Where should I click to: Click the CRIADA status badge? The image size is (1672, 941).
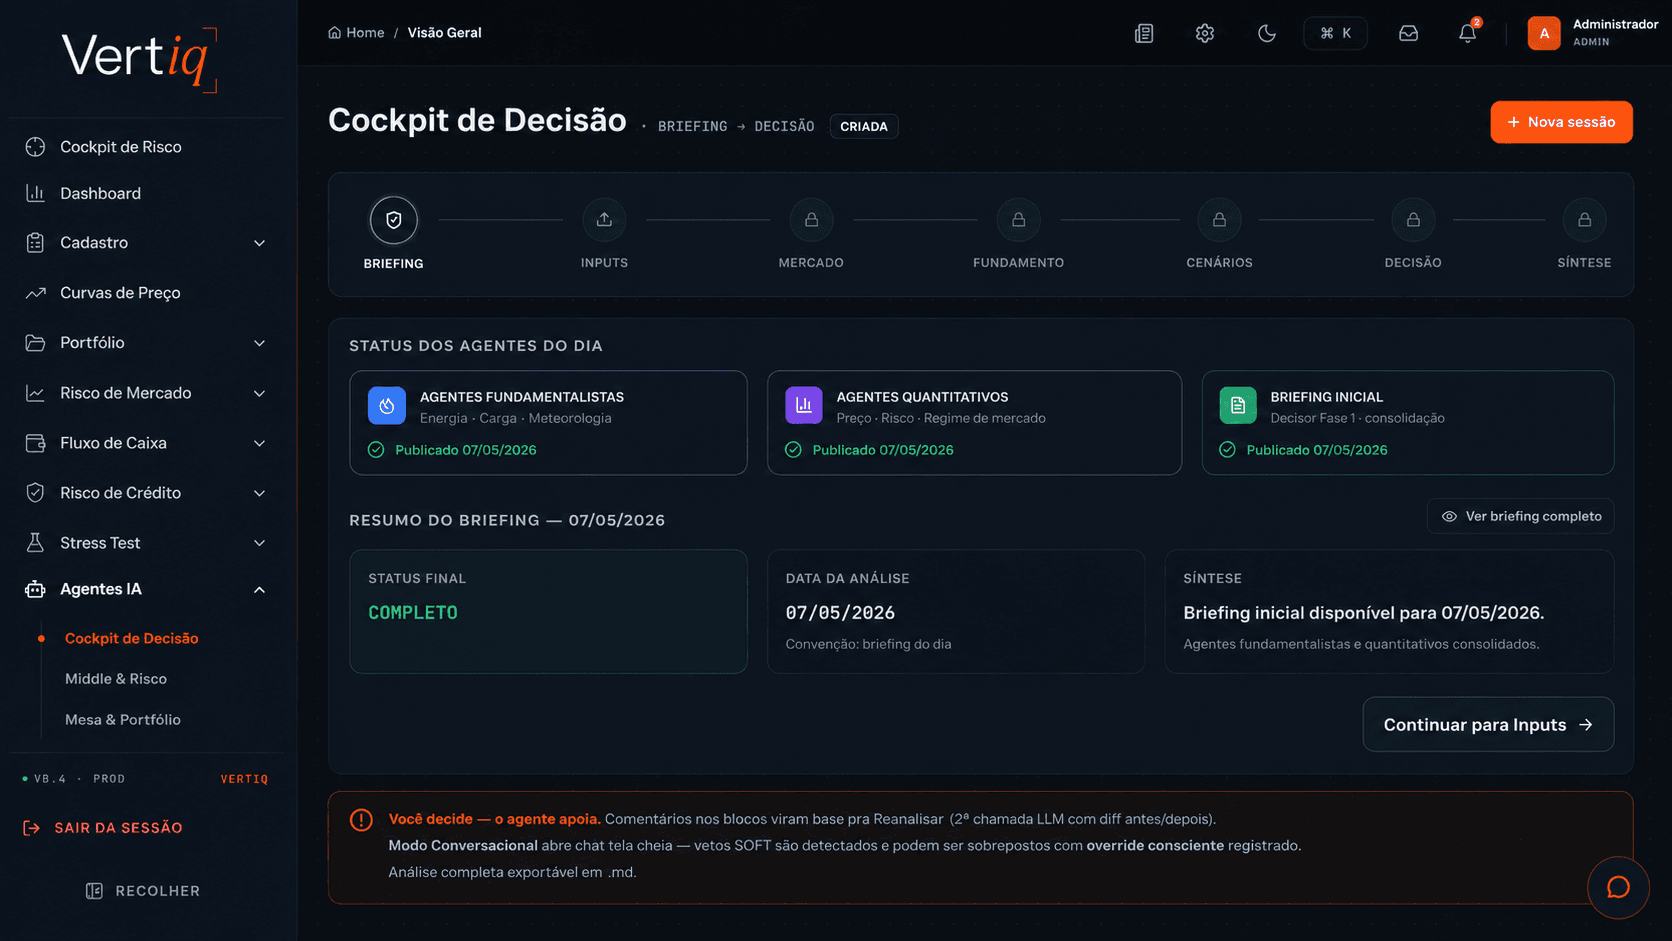864,127
